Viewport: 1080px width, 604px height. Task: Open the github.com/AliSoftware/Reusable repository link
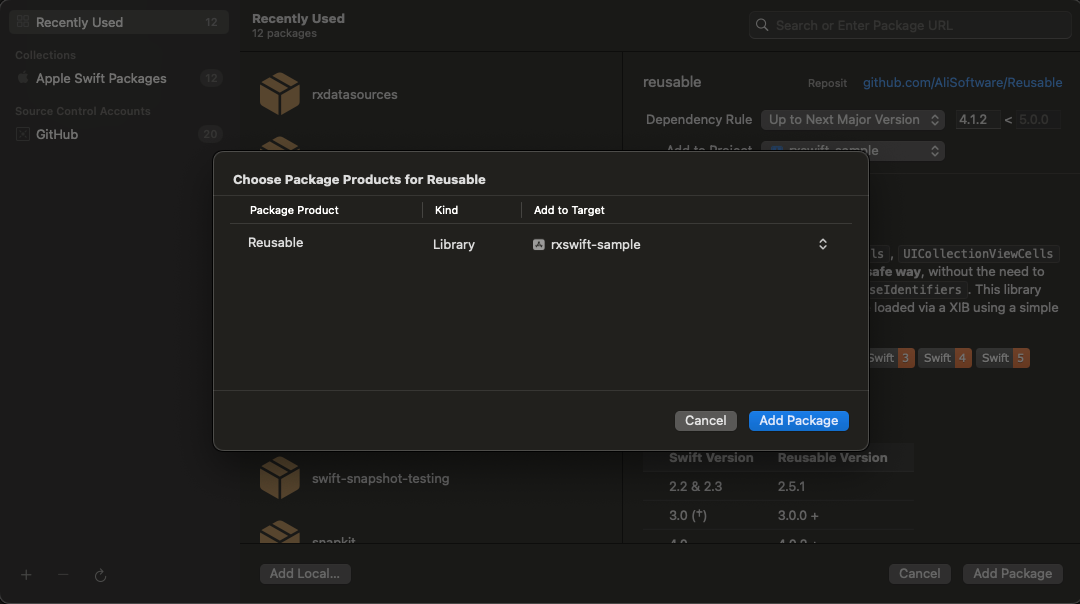tap(962, 83)
